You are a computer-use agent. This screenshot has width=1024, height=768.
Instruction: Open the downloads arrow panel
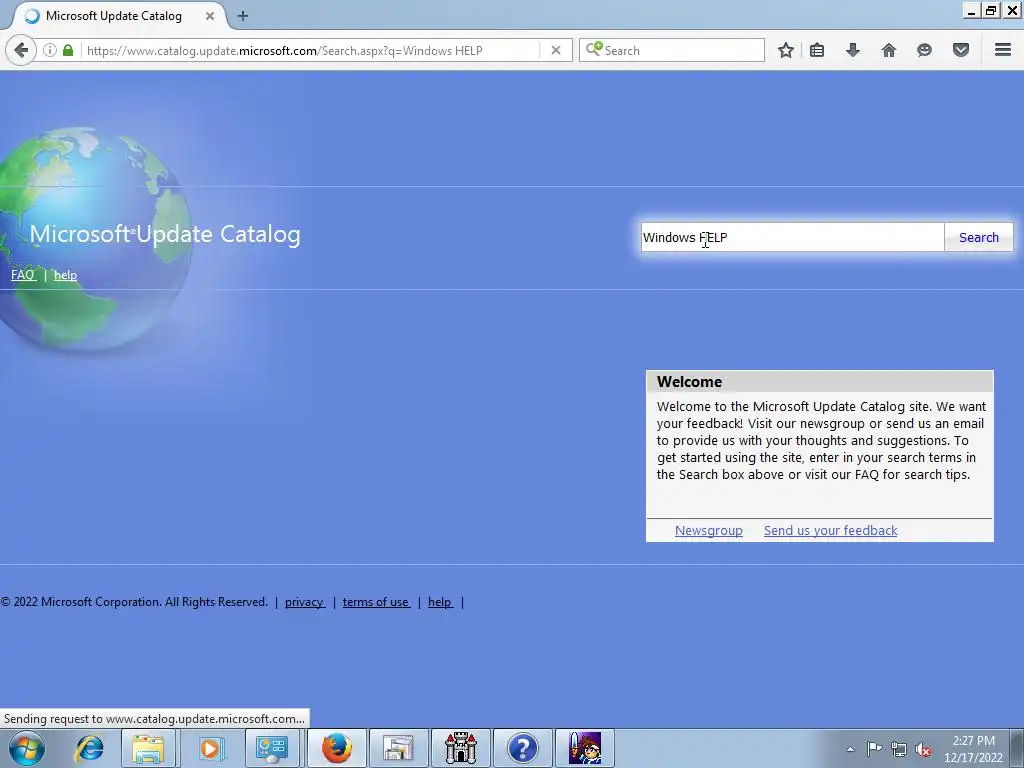pos(852,50)
